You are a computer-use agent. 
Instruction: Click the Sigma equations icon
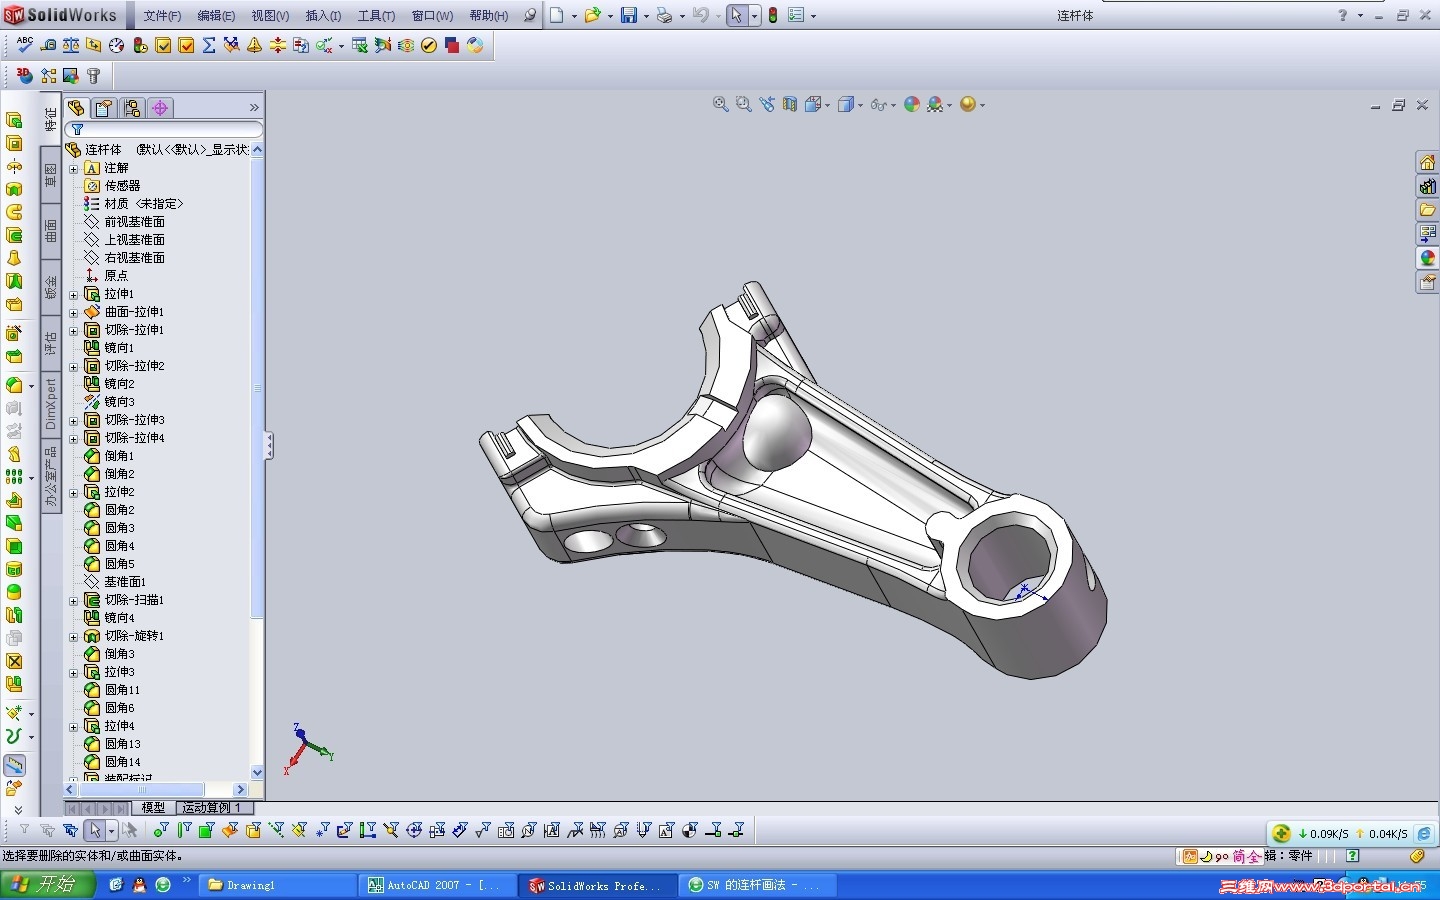click(209, 45)
